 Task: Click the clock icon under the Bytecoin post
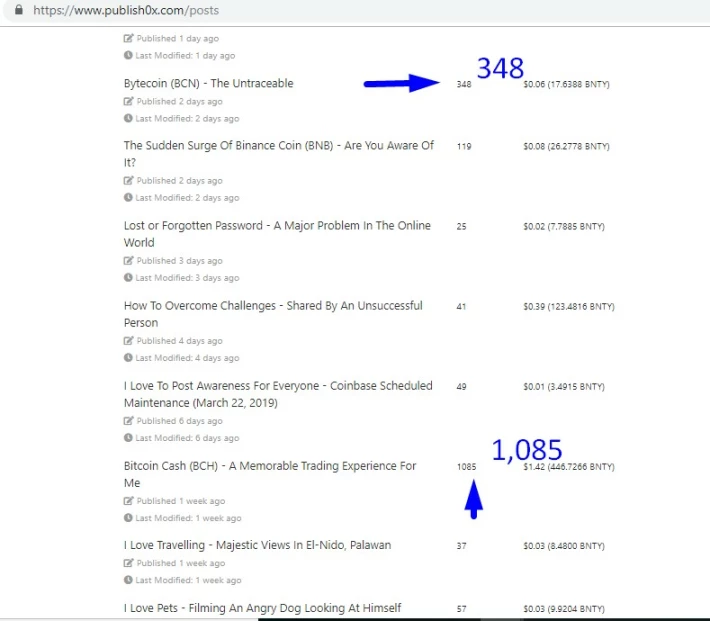128,118
